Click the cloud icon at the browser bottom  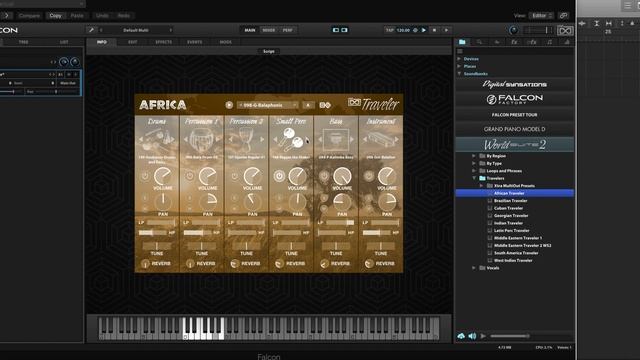pos(461,336)
